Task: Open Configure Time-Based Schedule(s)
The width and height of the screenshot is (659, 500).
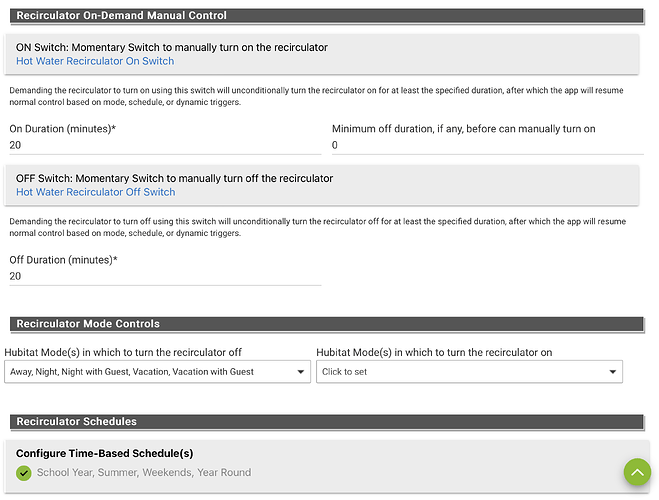Action: pyautogui.click(x=105, y=453)
